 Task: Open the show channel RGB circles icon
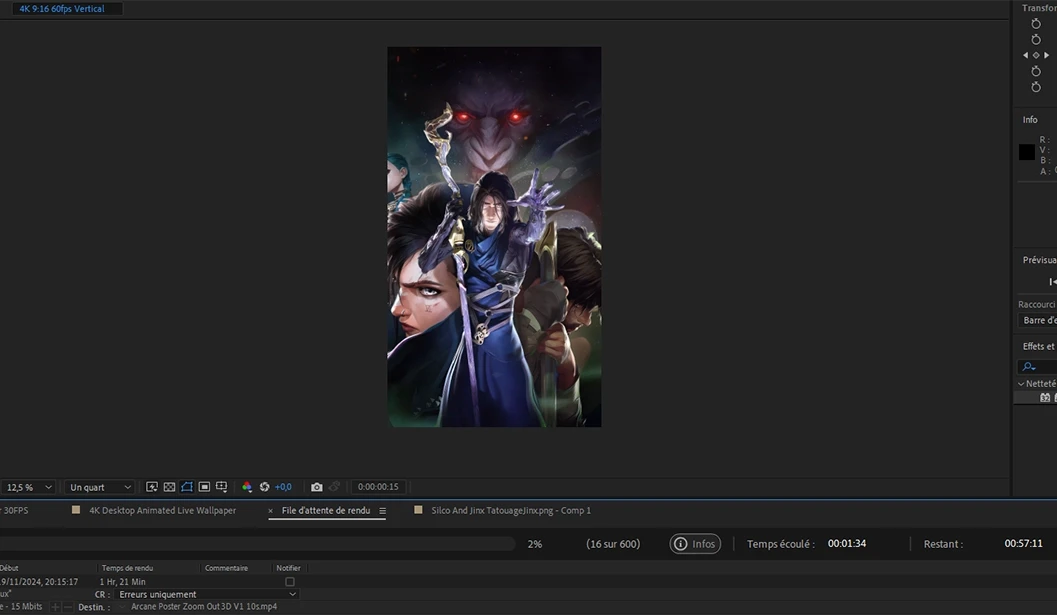click(247, 487)
